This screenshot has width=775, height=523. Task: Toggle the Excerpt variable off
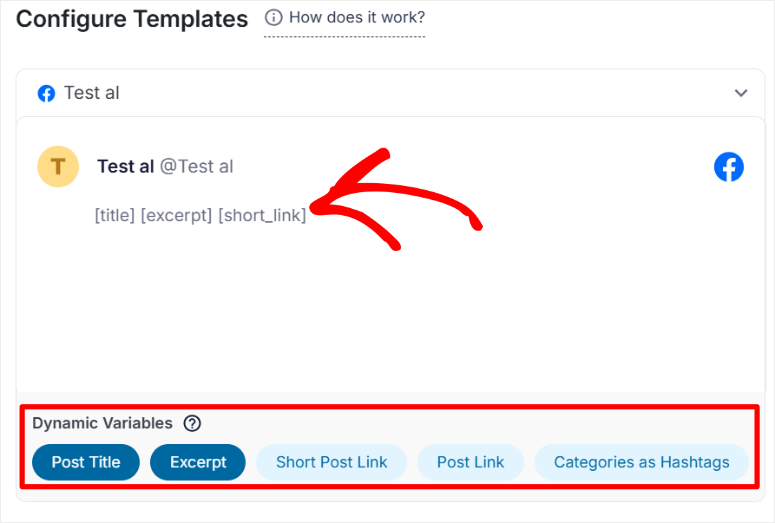click(x=198, y=462)
